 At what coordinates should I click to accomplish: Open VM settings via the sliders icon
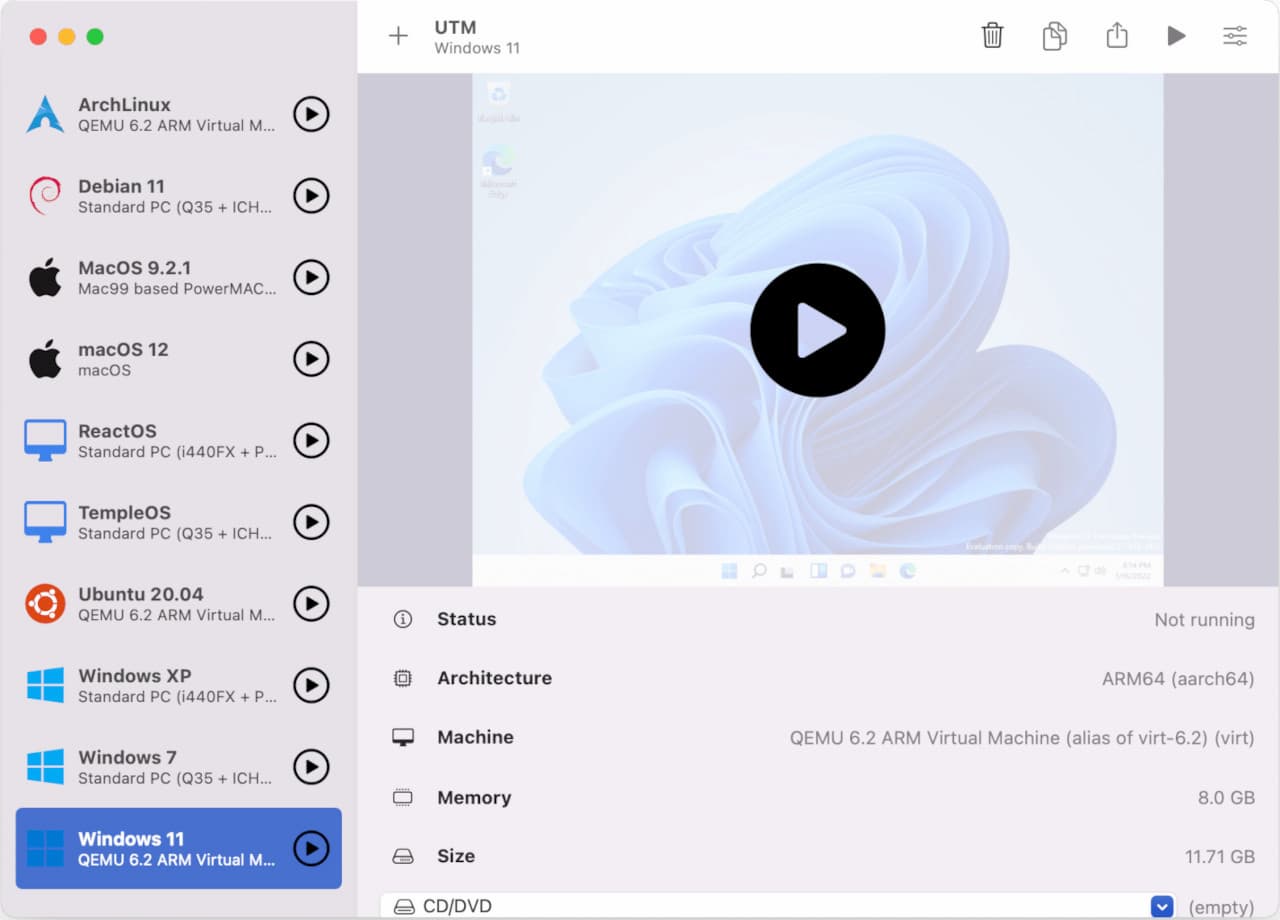(x=1235, y=36)
